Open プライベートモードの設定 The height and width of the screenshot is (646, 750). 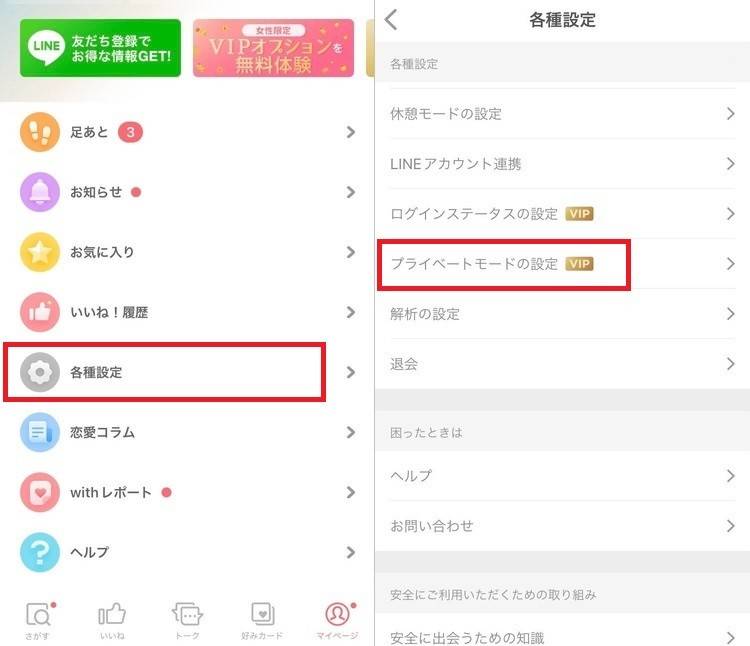point(562,264)
